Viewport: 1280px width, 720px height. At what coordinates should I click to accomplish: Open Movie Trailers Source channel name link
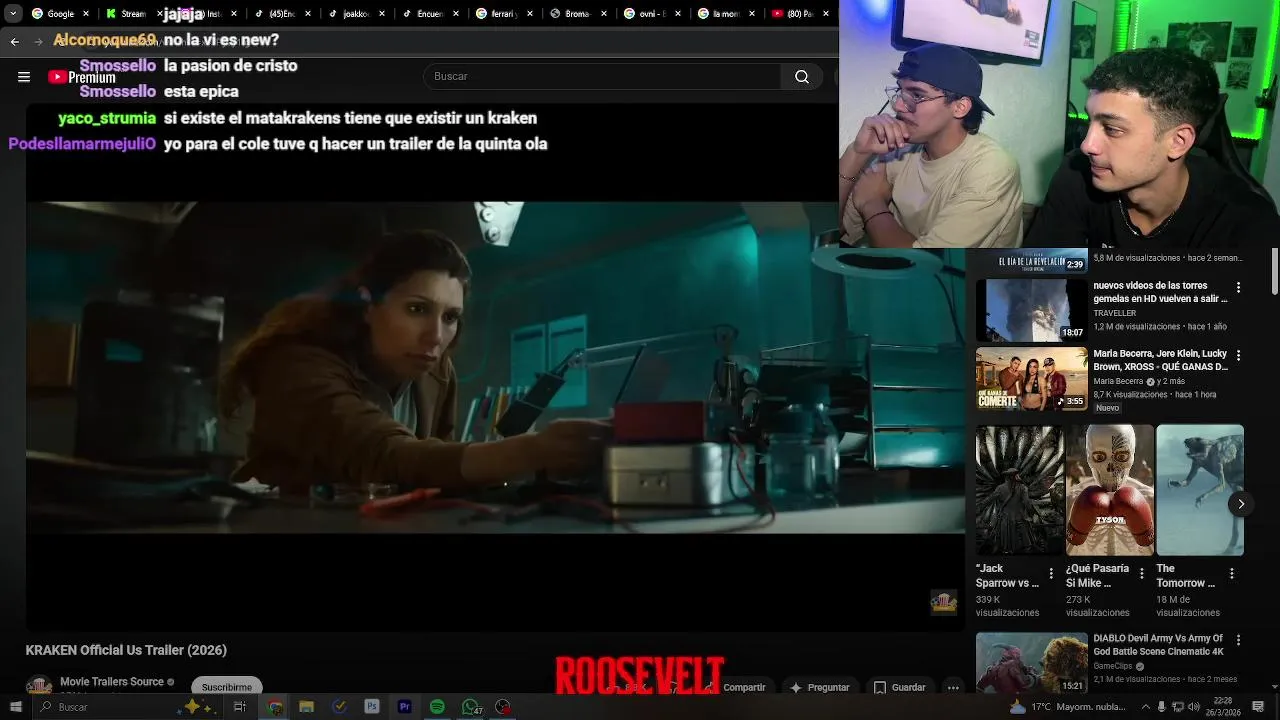[112, 682]
